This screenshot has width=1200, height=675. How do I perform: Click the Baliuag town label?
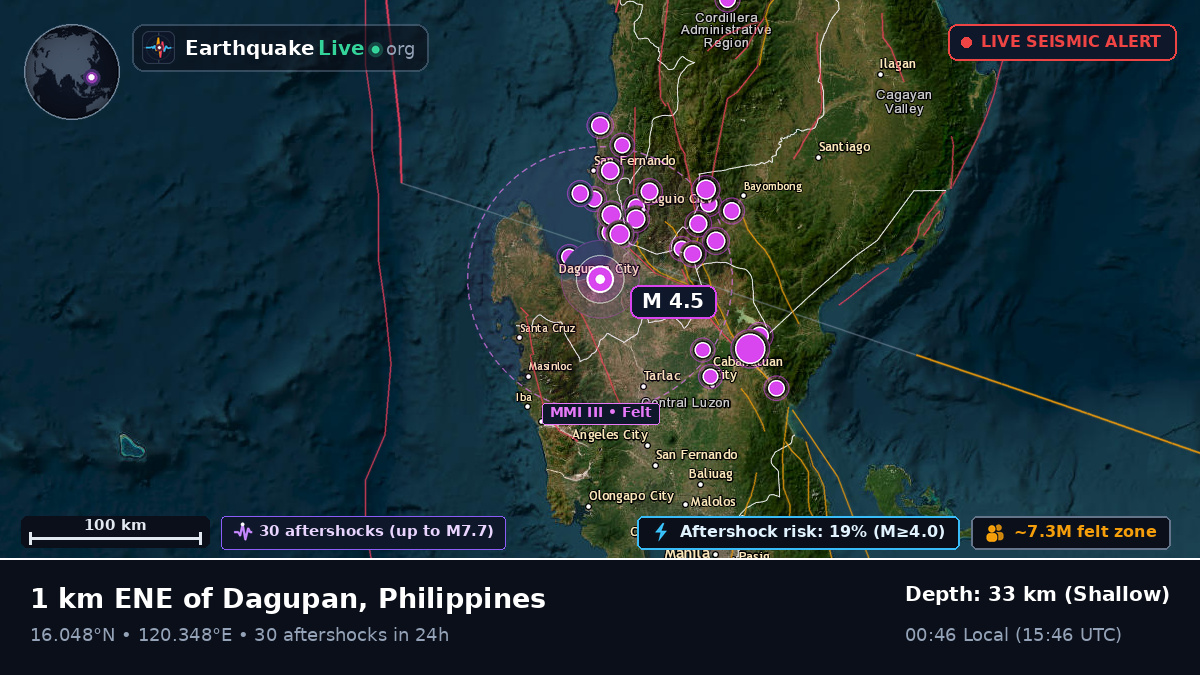coord(711,474)
